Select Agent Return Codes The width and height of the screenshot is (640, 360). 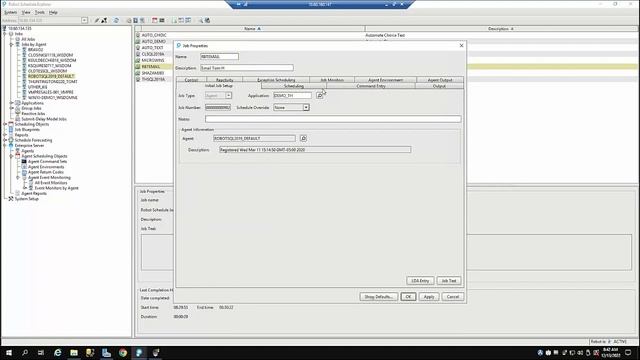click(x=46, y=172)
